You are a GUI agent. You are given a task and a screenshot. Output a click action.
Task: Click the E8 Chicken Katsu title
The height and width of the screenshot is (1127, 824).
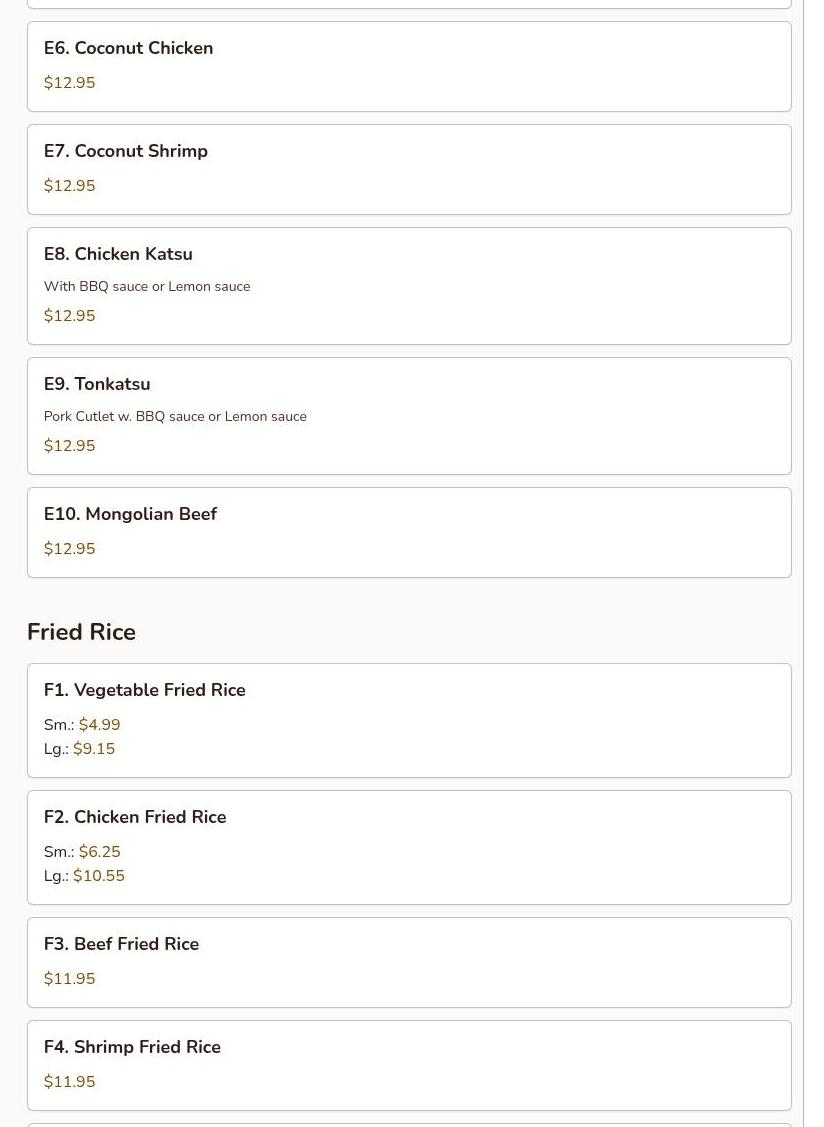coord(118,254)
